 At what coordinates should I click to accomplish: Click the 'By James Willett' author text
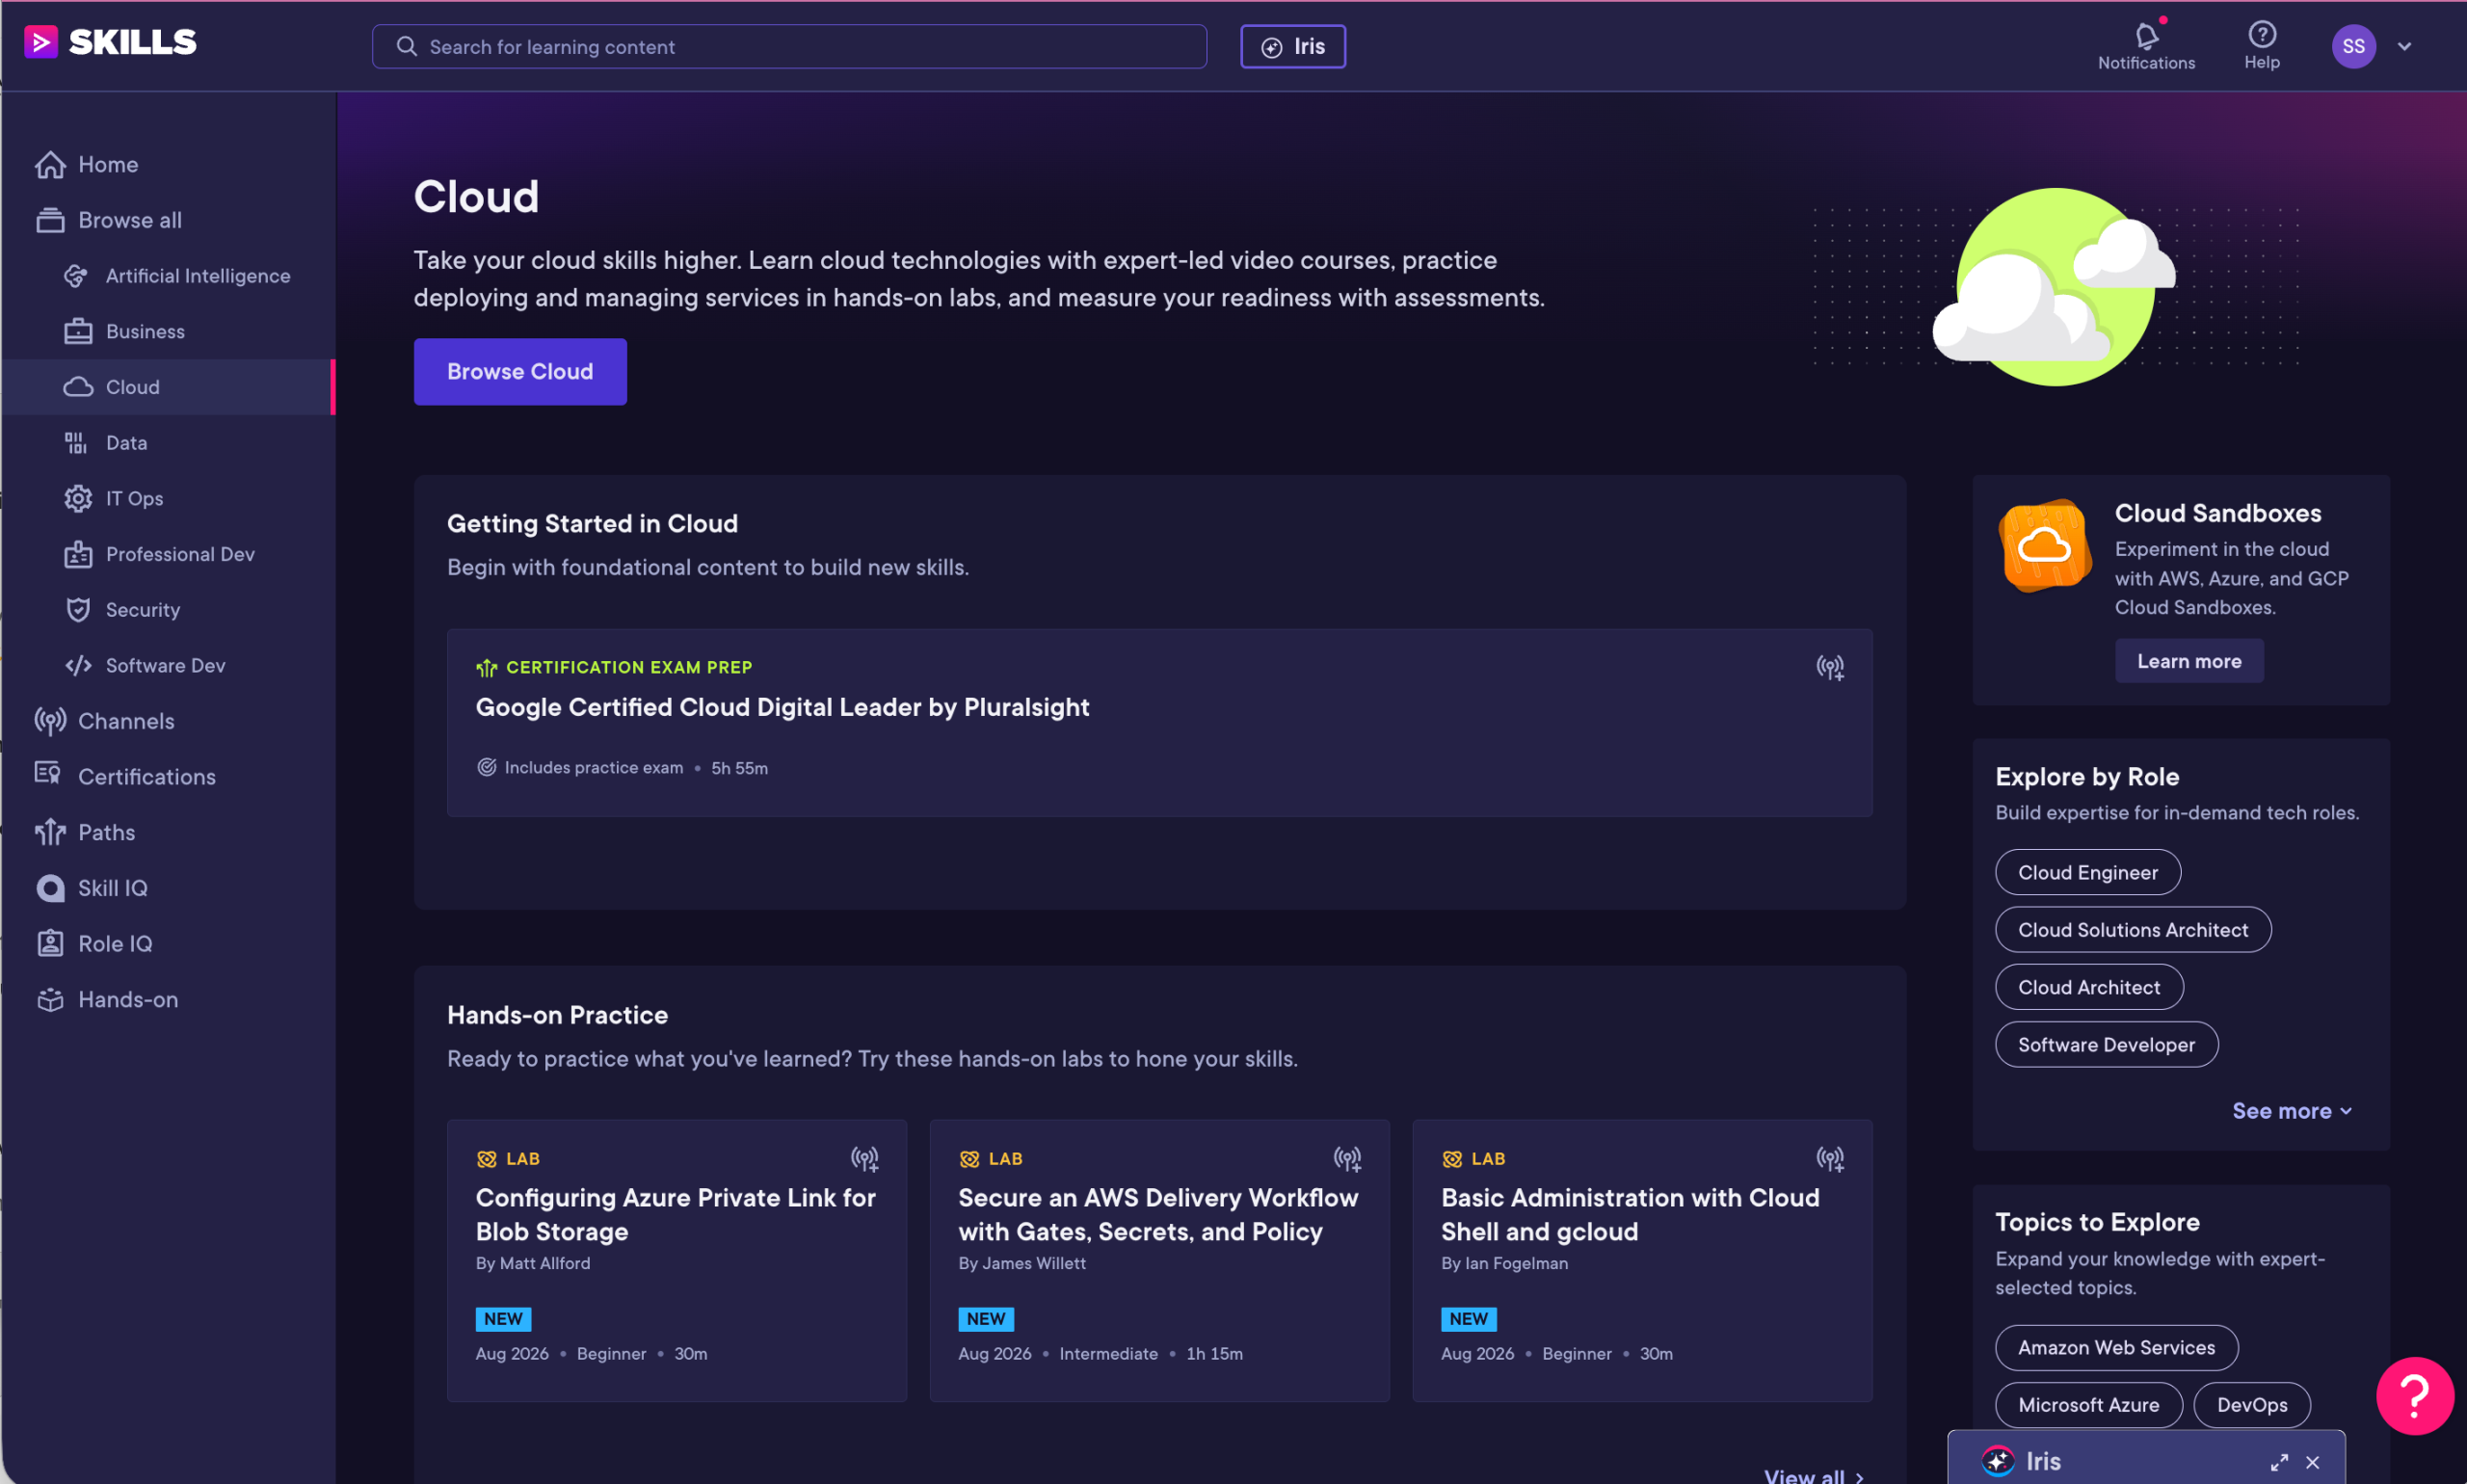pos(1022,1263)
